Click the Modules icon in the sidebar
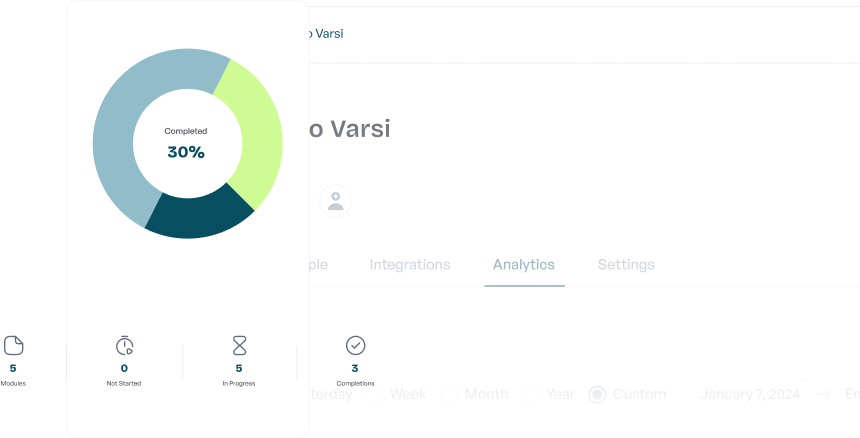 (x=13, y=347)
